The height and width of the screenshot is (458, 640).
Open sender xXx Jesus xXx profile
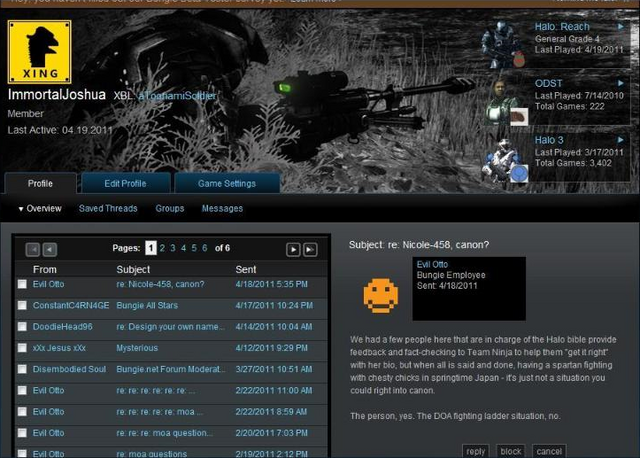click(59, 348)
